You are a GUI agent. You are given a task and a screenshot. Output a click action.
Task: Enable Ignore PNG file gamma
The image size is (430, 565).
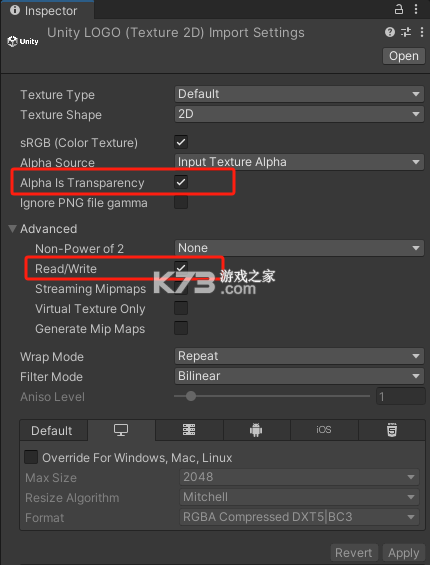[181, 202]
